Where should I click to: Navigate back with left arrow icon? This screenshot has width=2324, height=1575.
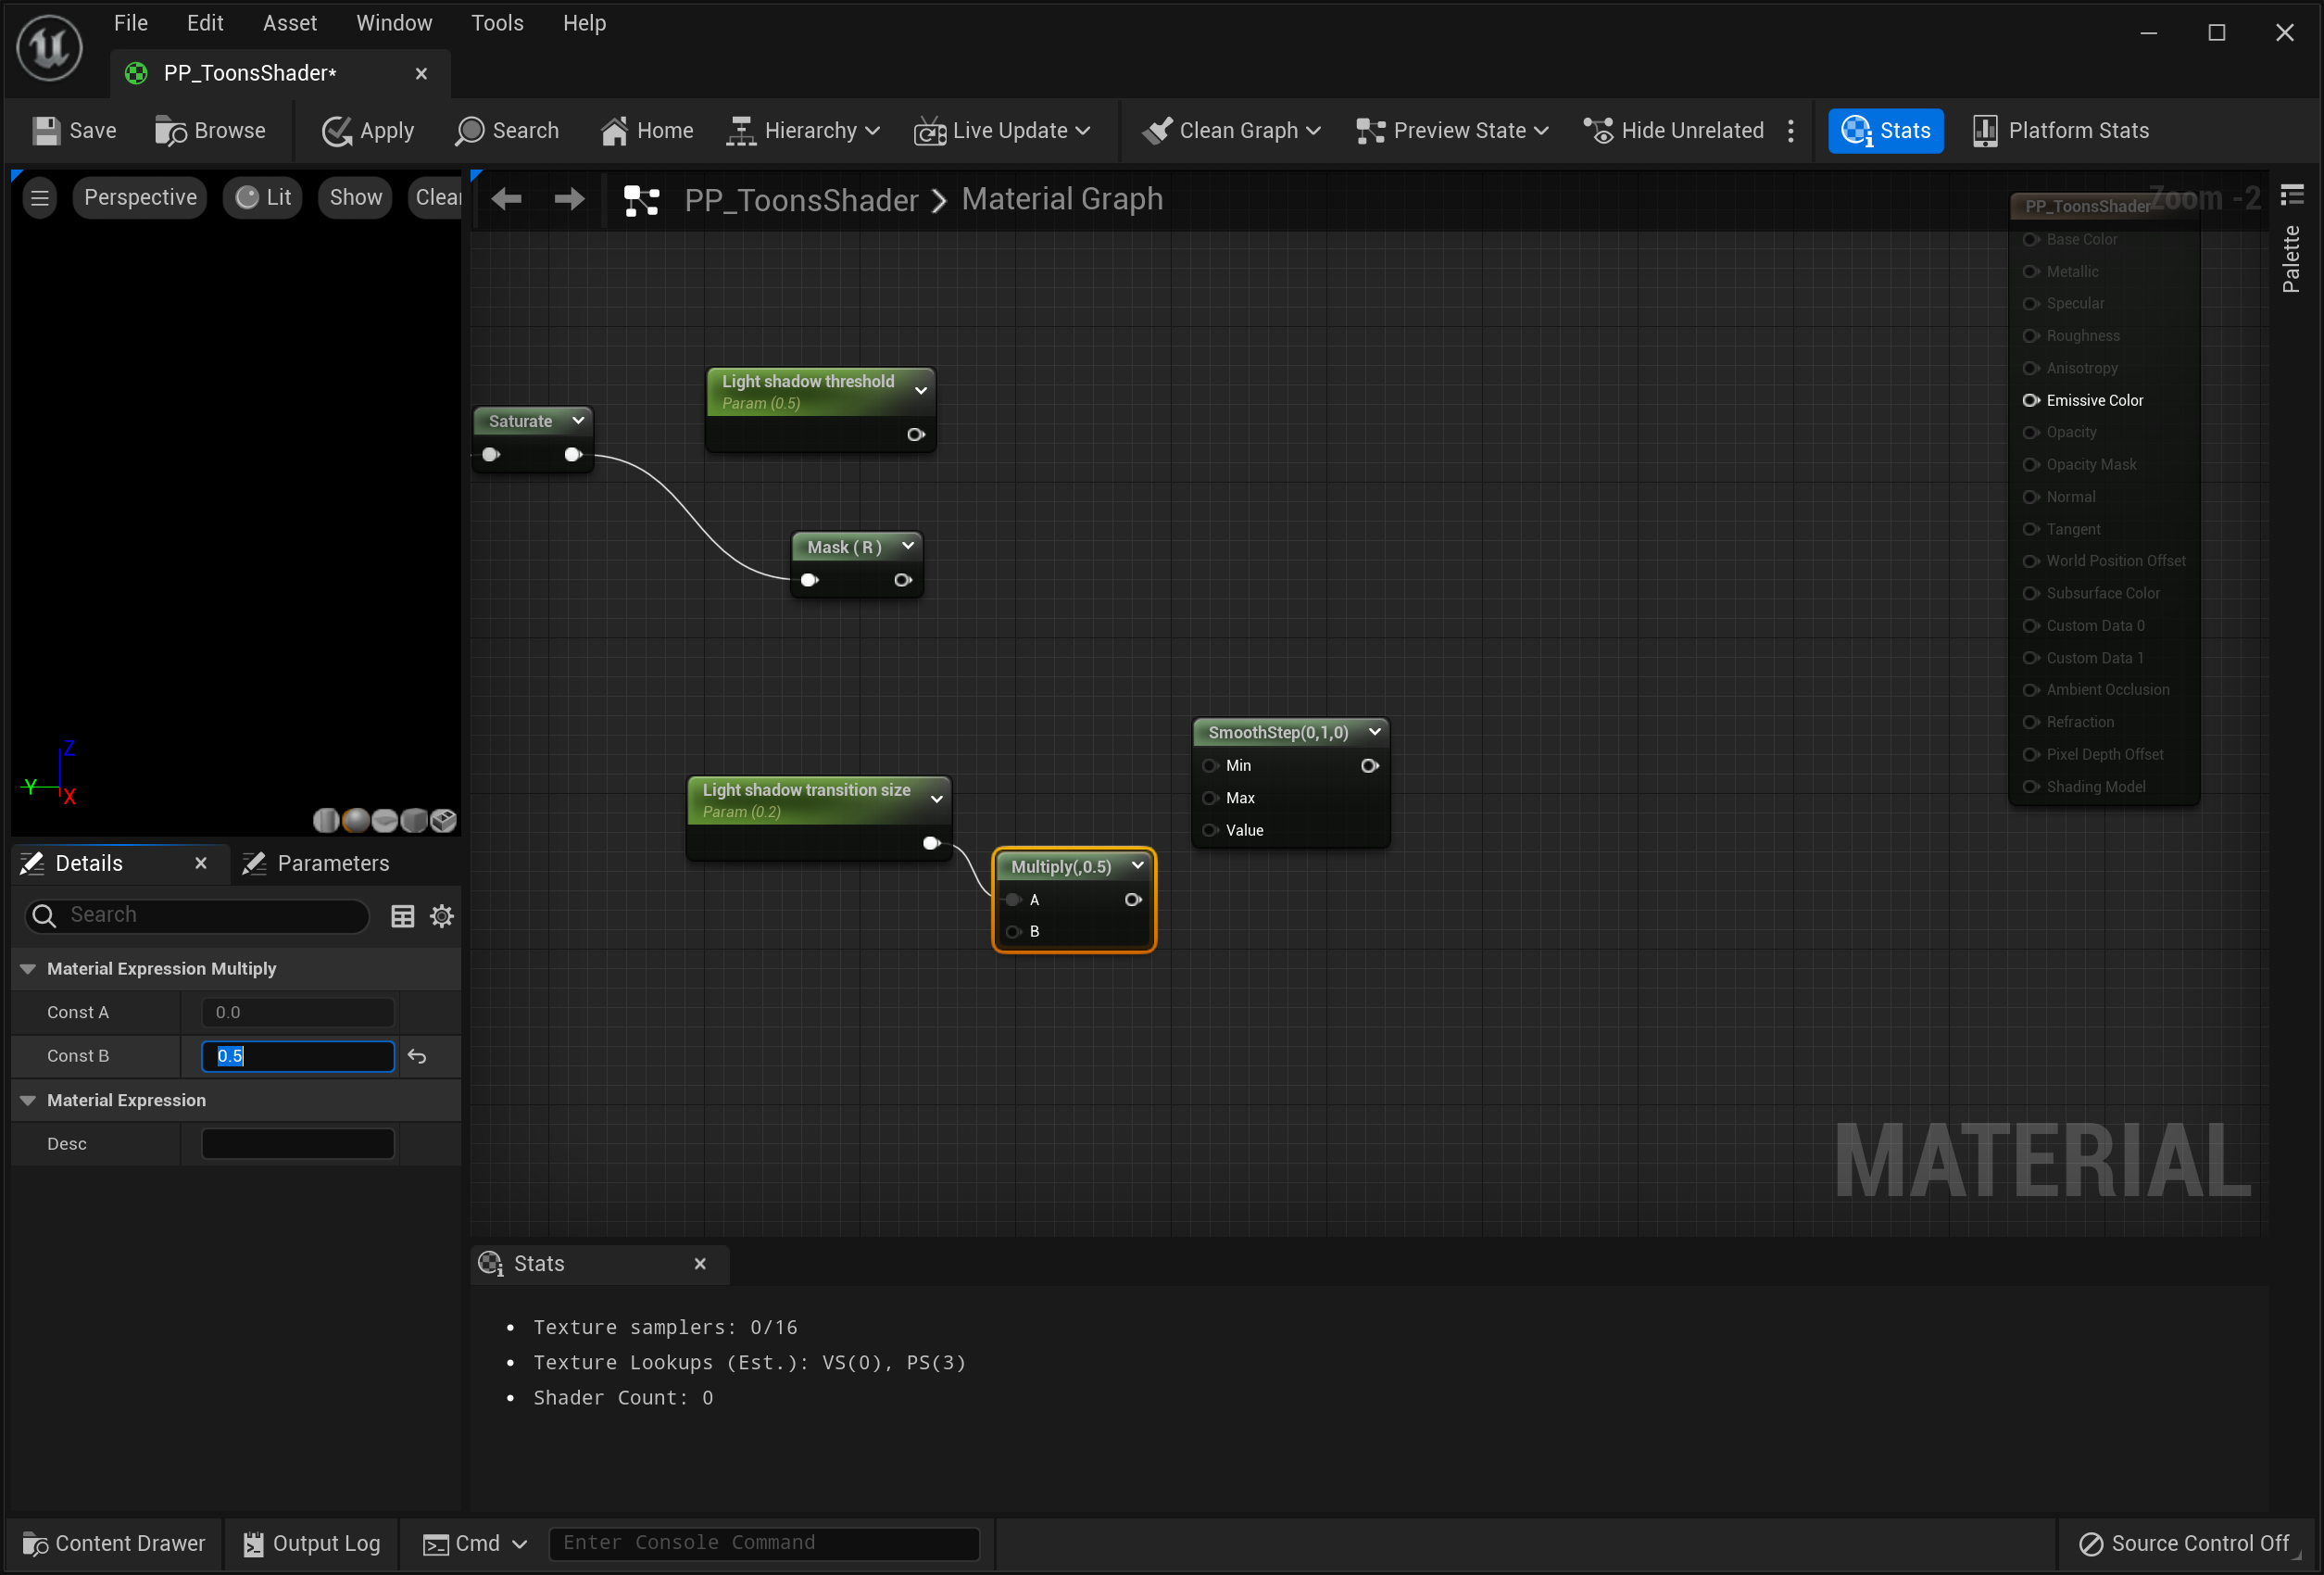coord(507,199)
